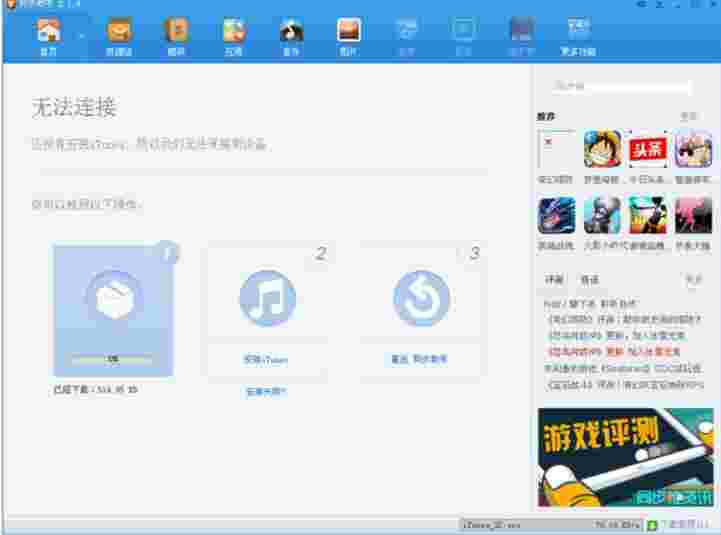Click the 'more' link beside news tabs
The image size is (721, 535).
[x=693, y=279]
